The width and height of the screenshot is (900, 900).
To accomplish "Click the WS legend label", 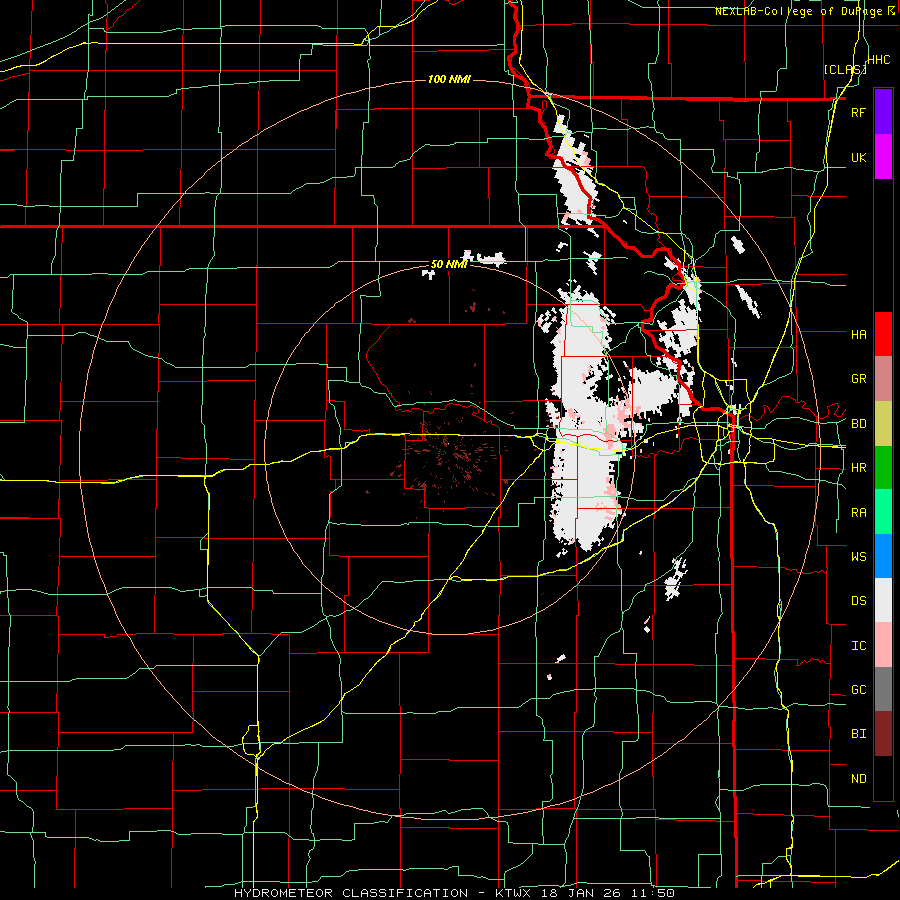I will pos(858,556).
